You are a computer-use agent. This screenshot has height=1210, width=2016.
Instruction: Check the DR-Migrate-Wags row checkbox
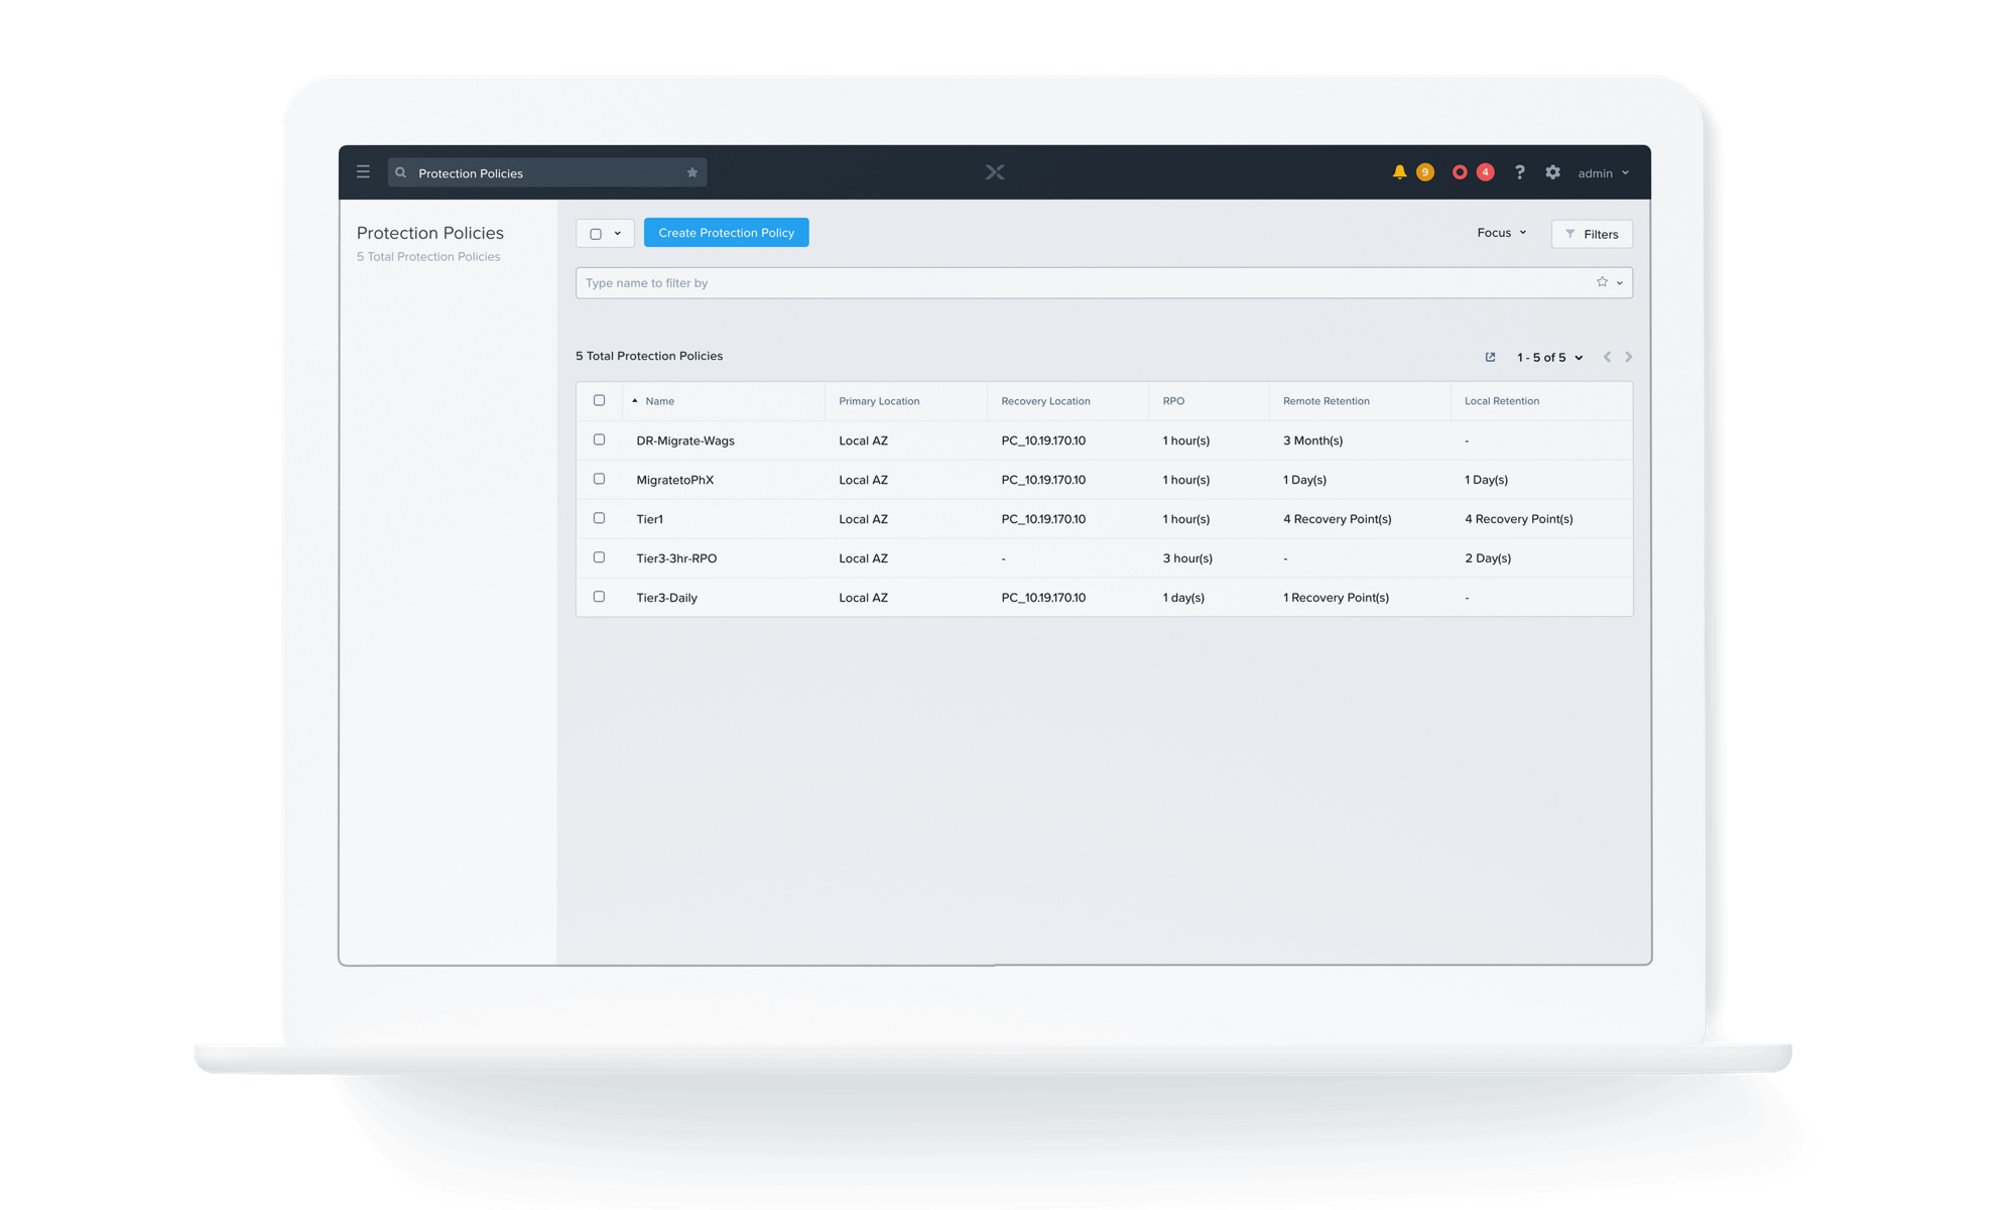click(599, 440)
